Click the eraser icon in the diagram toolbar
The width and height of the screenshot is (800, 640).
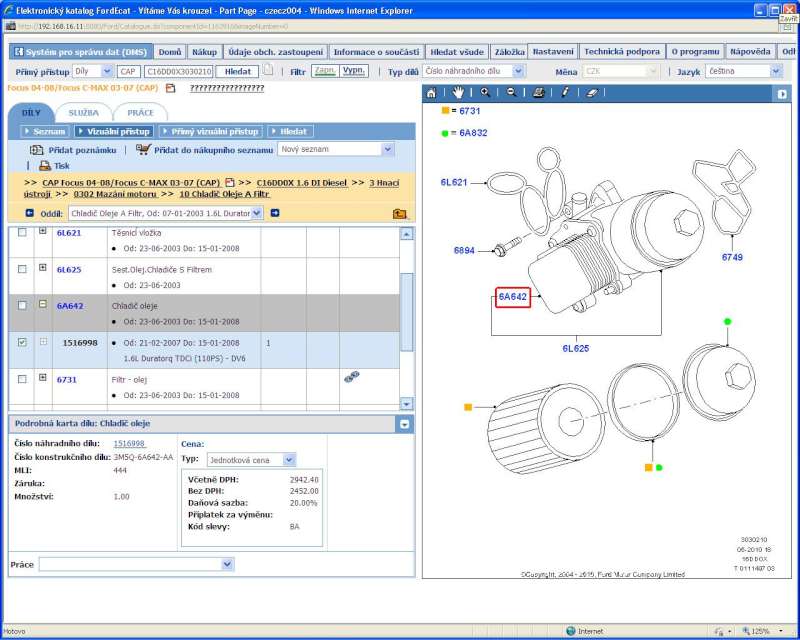(x=591, y=92)
